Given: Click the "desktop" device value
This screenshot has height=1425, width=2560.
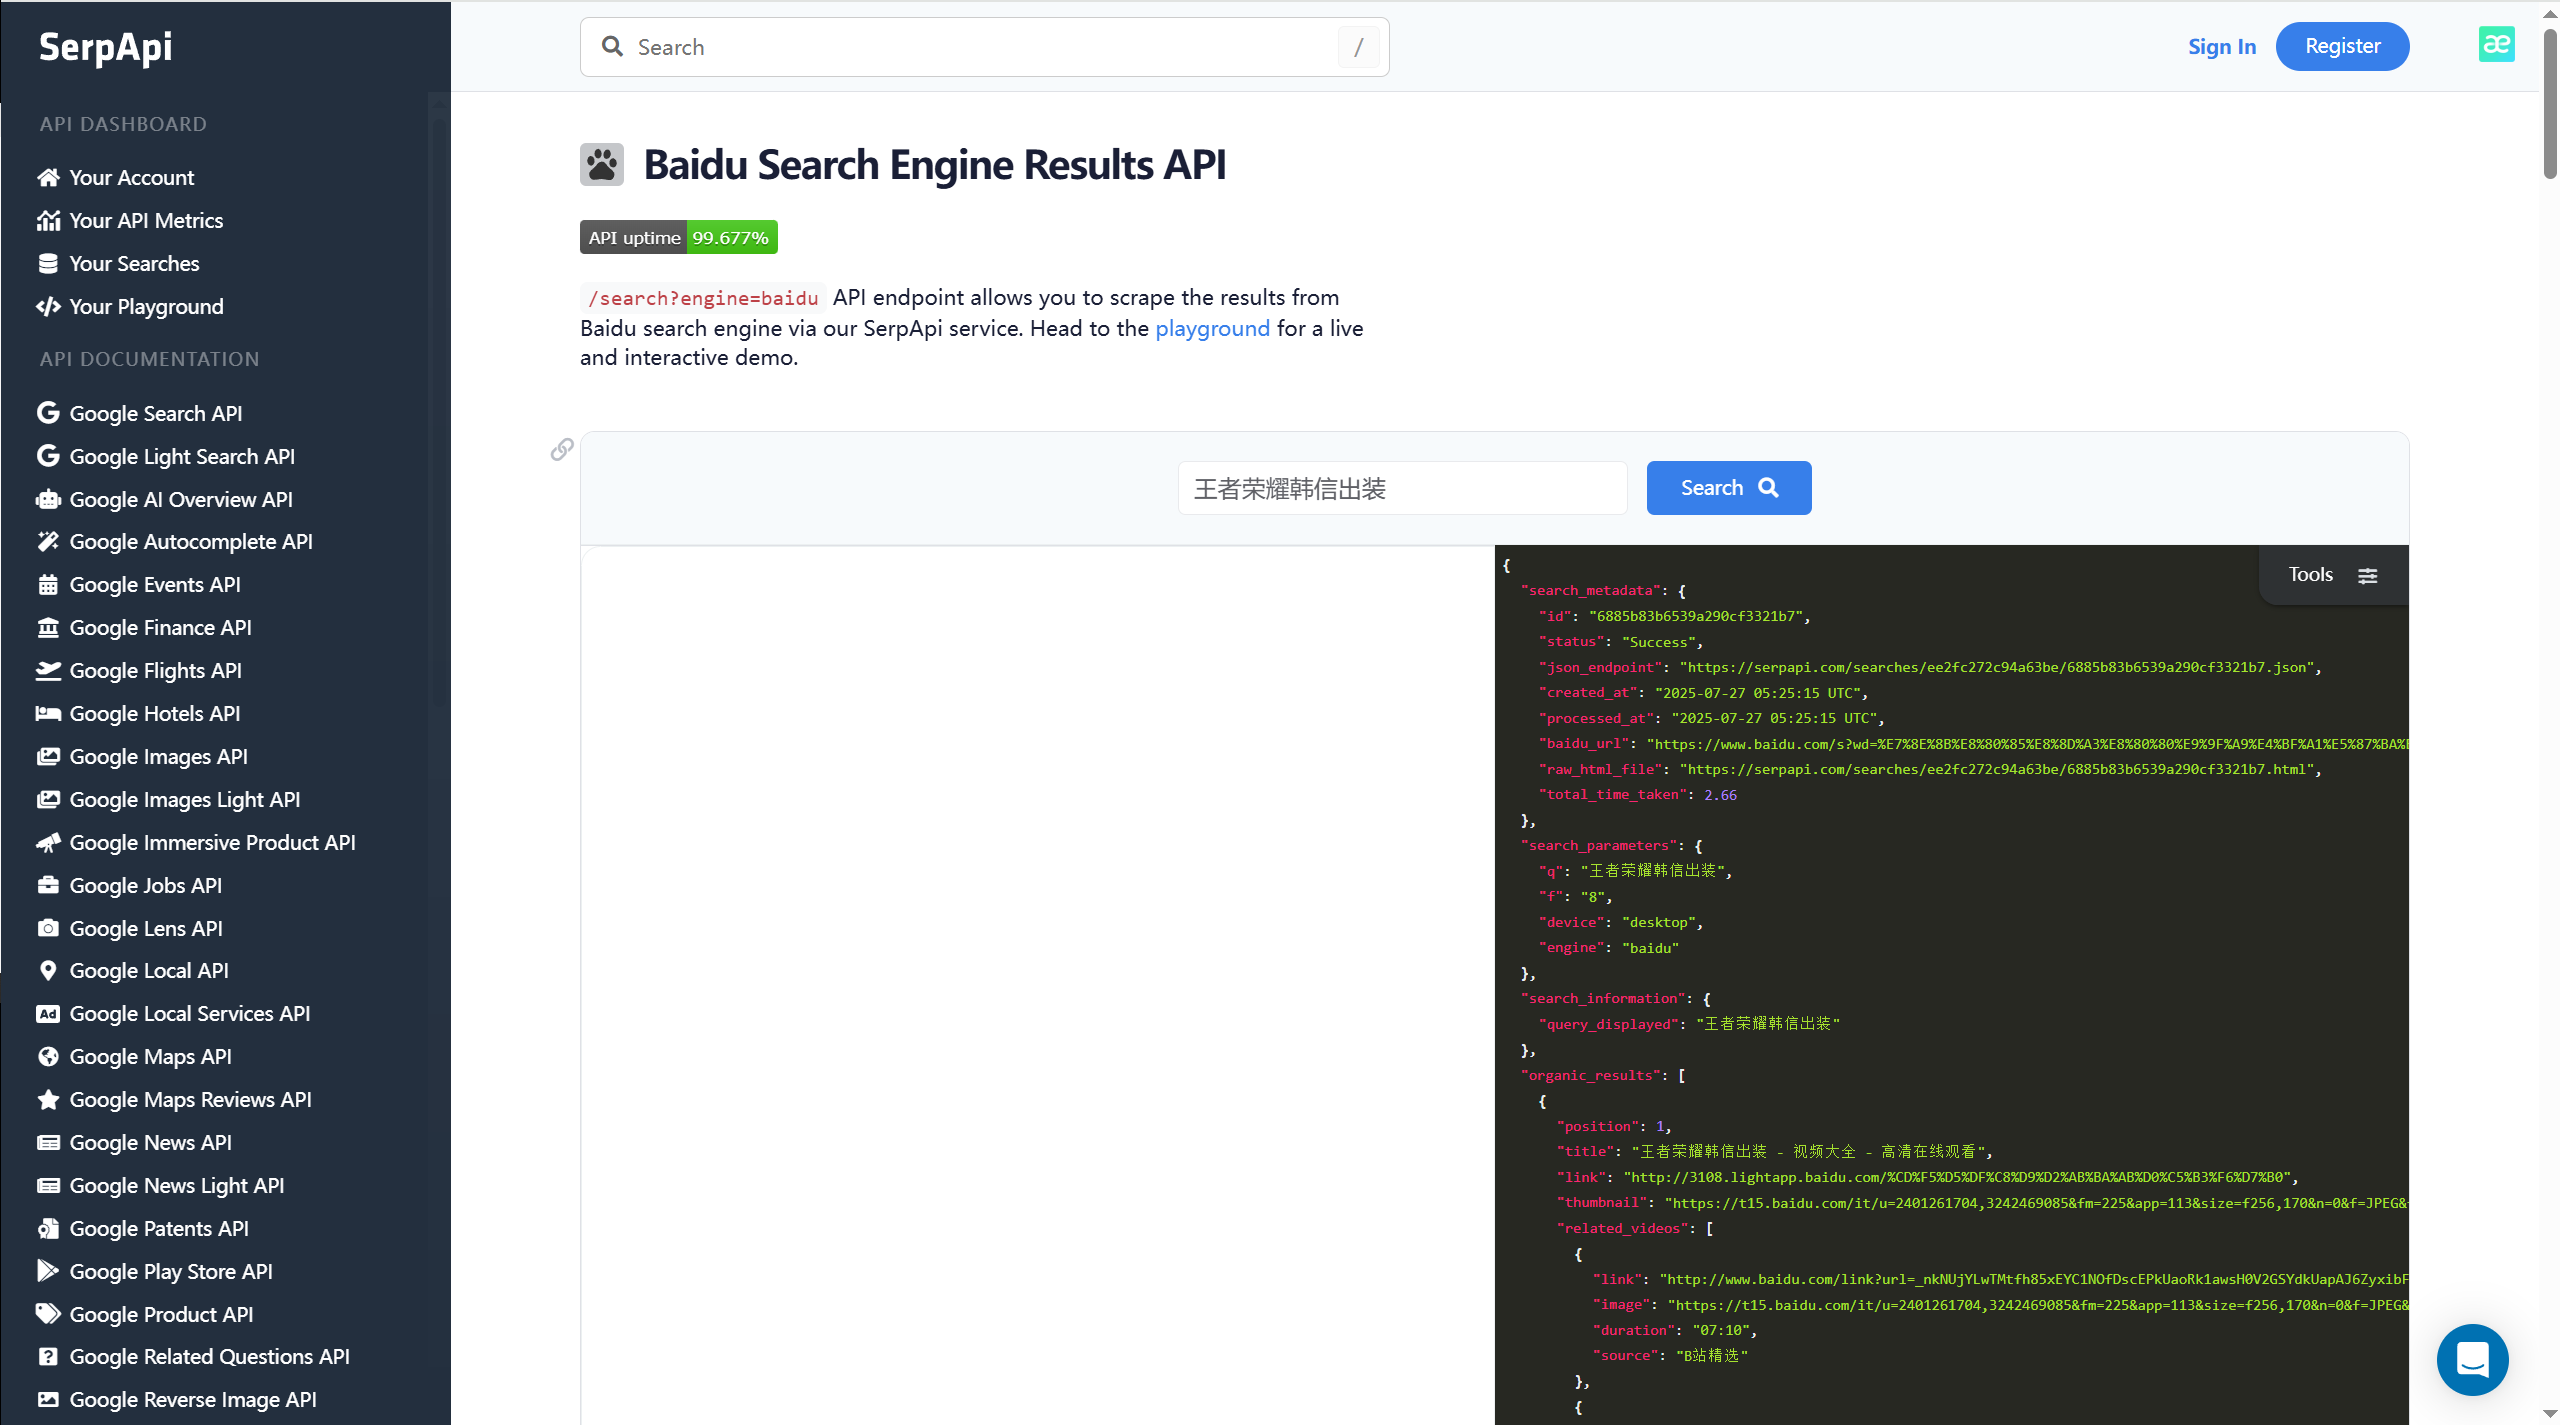Looking at the screenshot, I should pos(1659,922).
